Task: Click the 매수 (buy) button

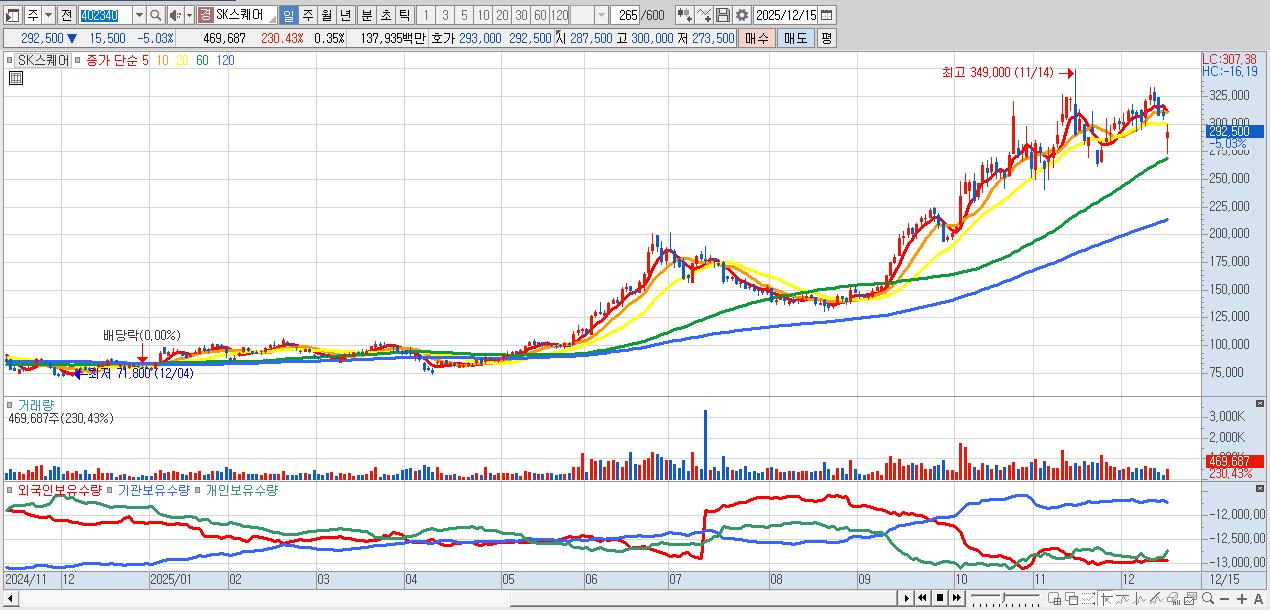Action: tap(757, 38)
